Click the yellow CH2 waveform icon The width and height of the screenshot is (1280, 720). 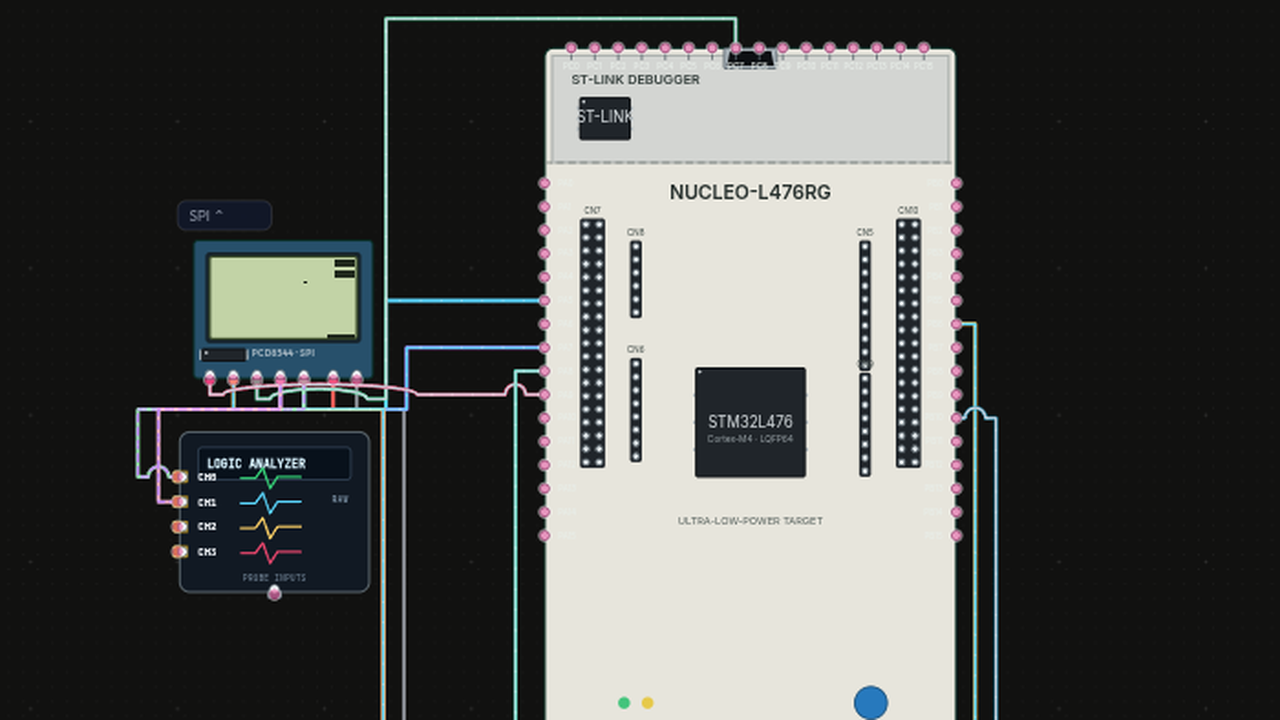point(270,527)
